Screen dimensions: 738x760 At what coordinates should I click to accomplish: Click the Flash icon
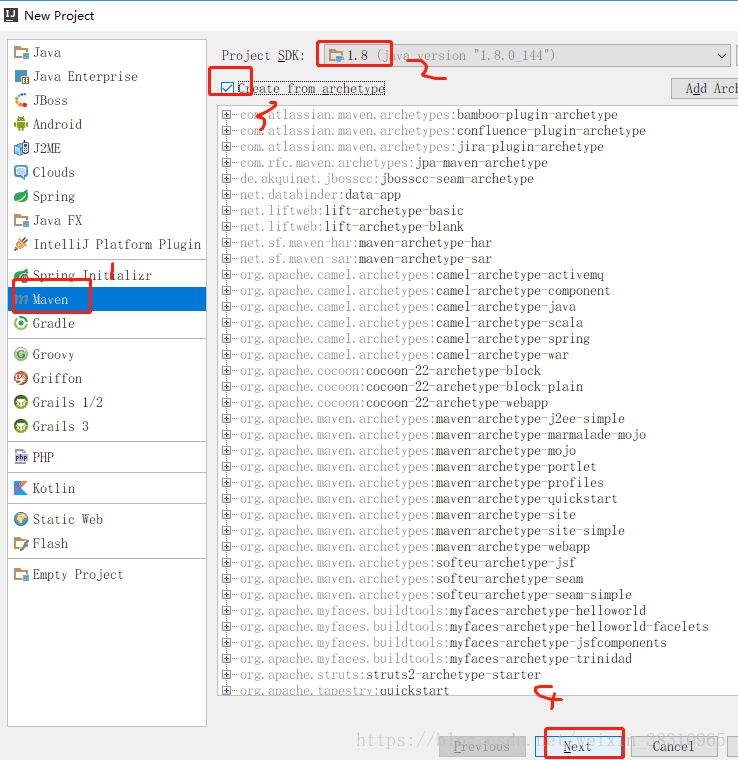point(21,543)
